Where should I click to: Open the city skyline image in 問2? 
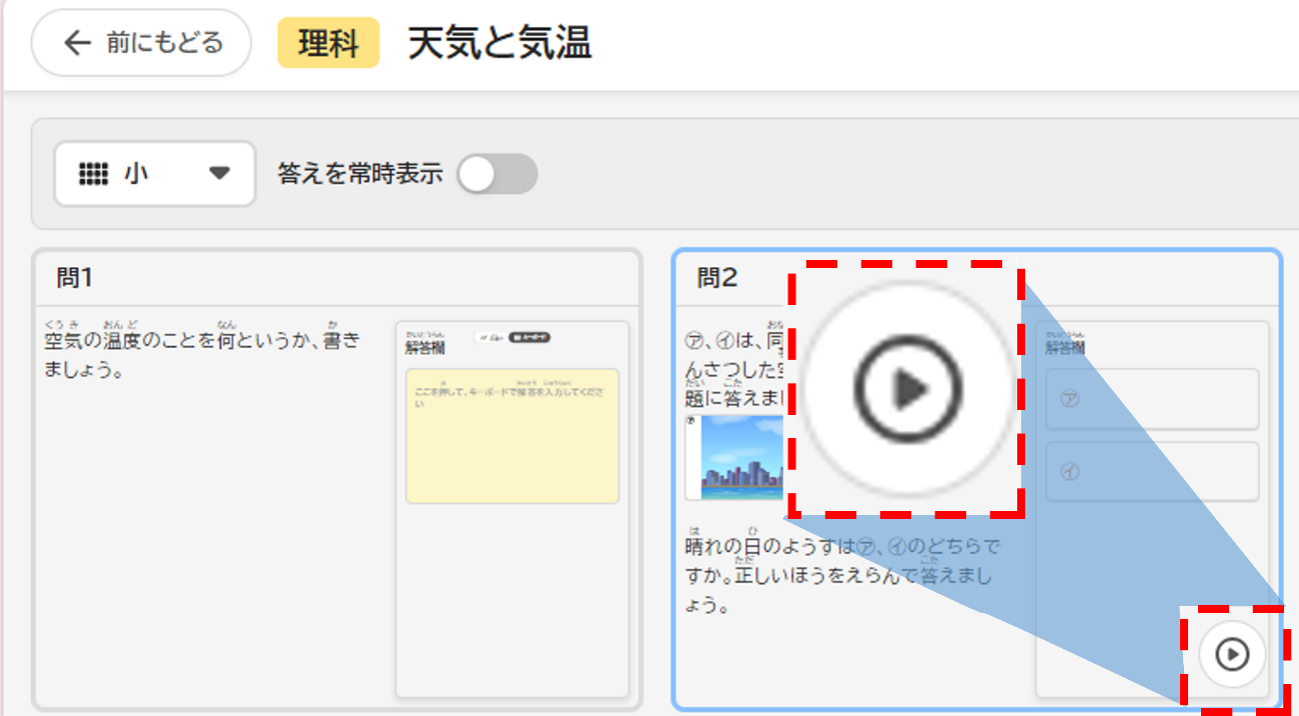742,457
